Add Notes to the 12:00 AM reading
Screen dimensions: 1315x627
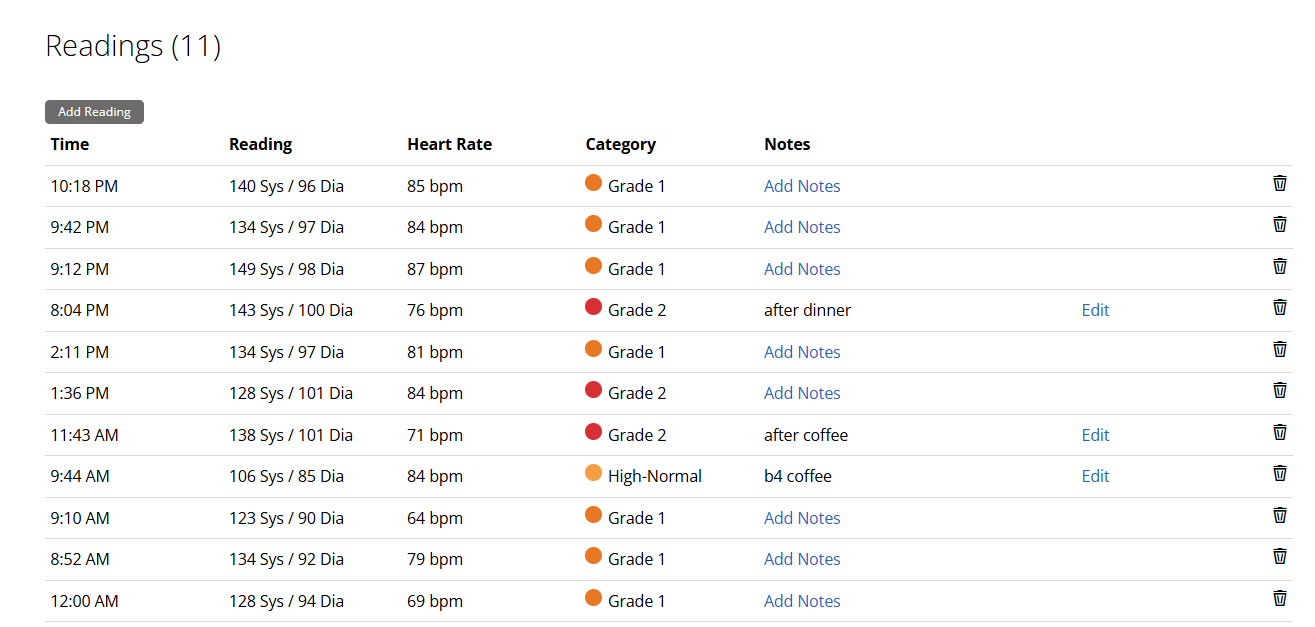[802, 601]
